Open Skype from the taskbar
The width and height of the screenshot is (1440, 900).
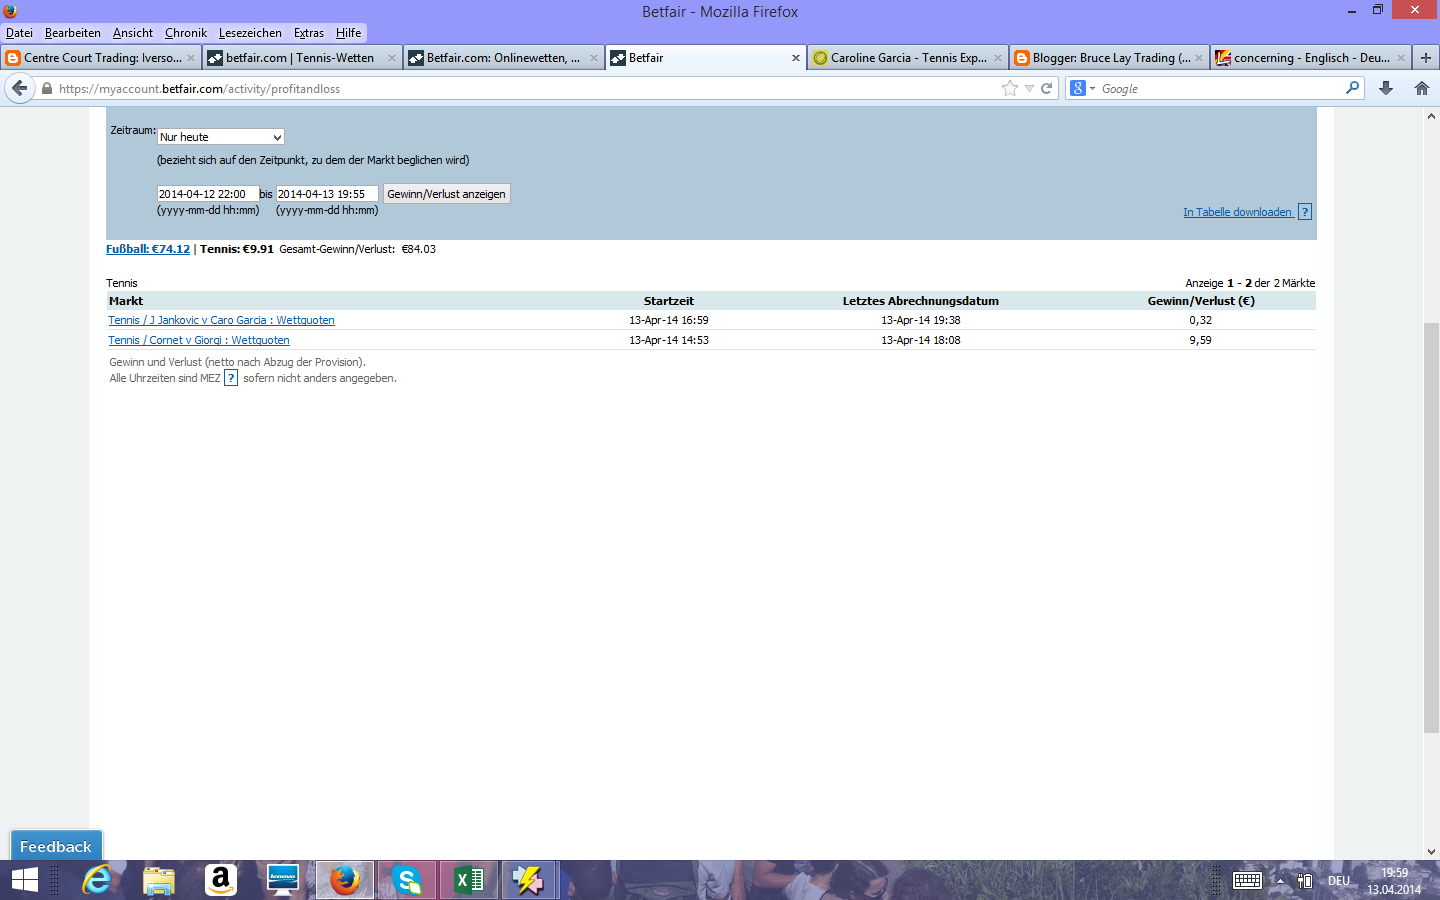[407, 880]
